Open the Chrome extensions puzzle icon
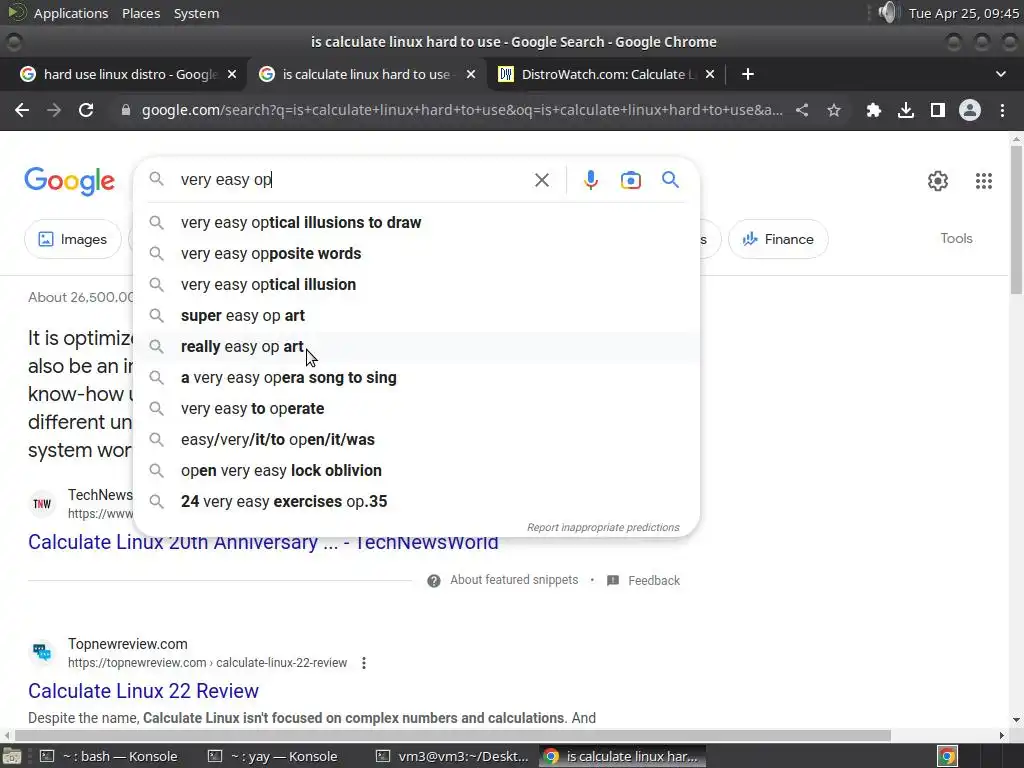This screenshot has width=1024, height=768. point(873,110)
